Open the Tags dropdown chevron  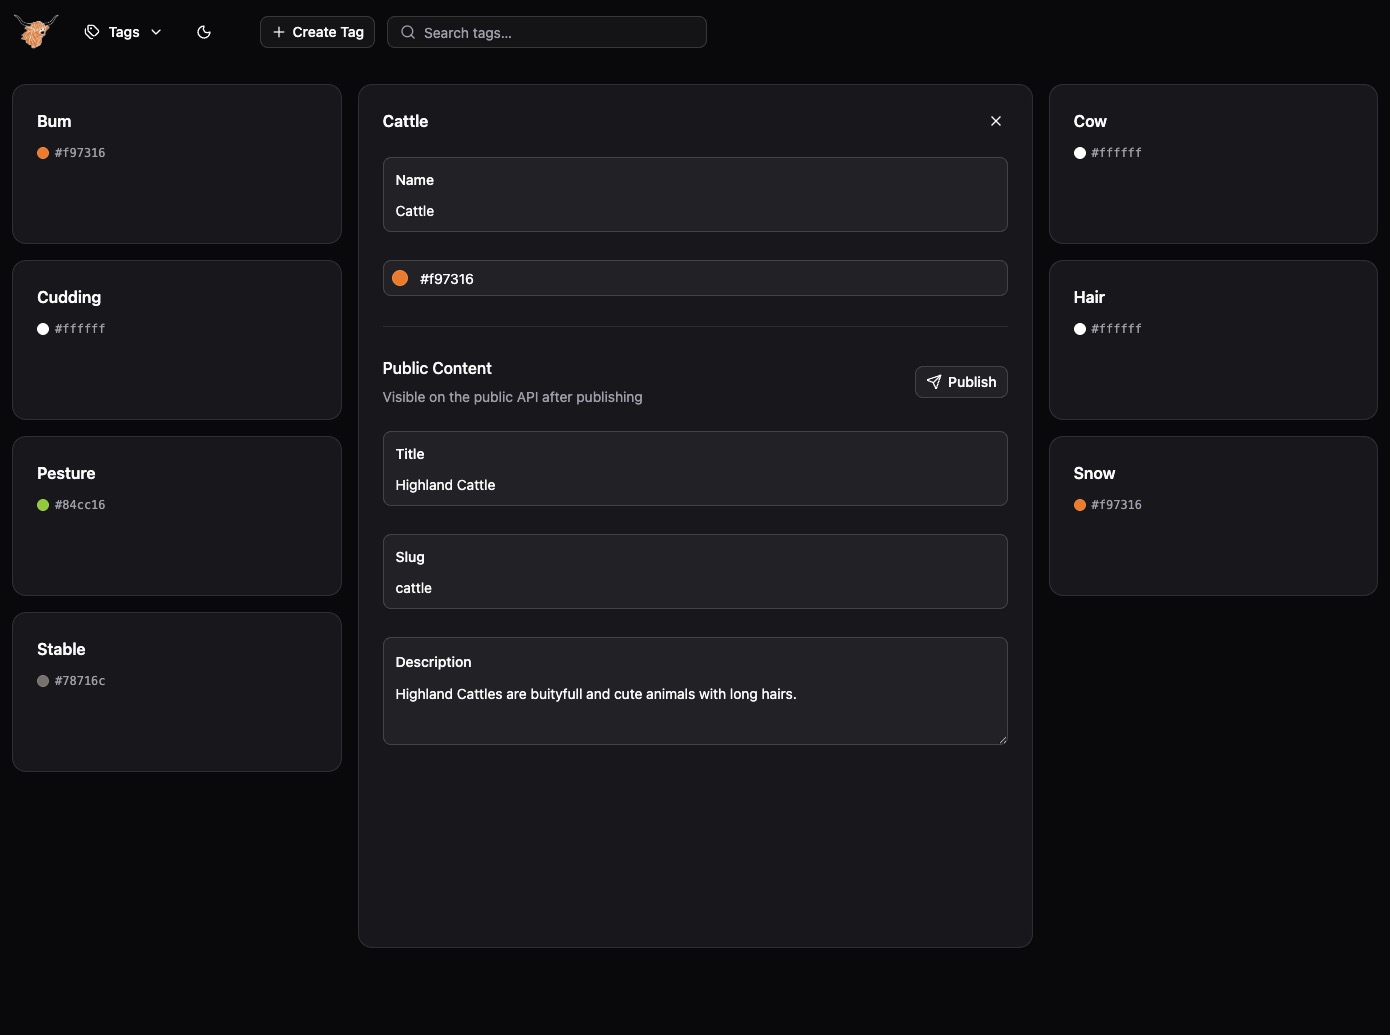[x=156, y=32]
